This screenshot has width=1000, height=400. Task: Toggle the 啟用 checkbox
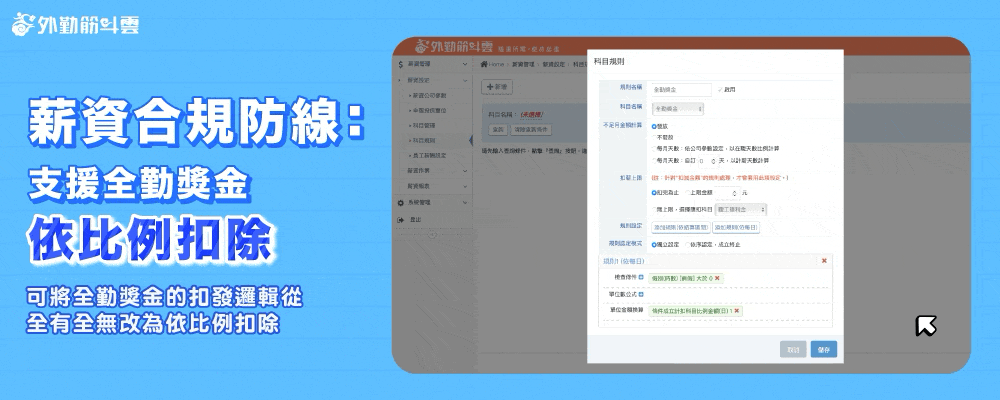pyautogui.click(x=719, y=89)
